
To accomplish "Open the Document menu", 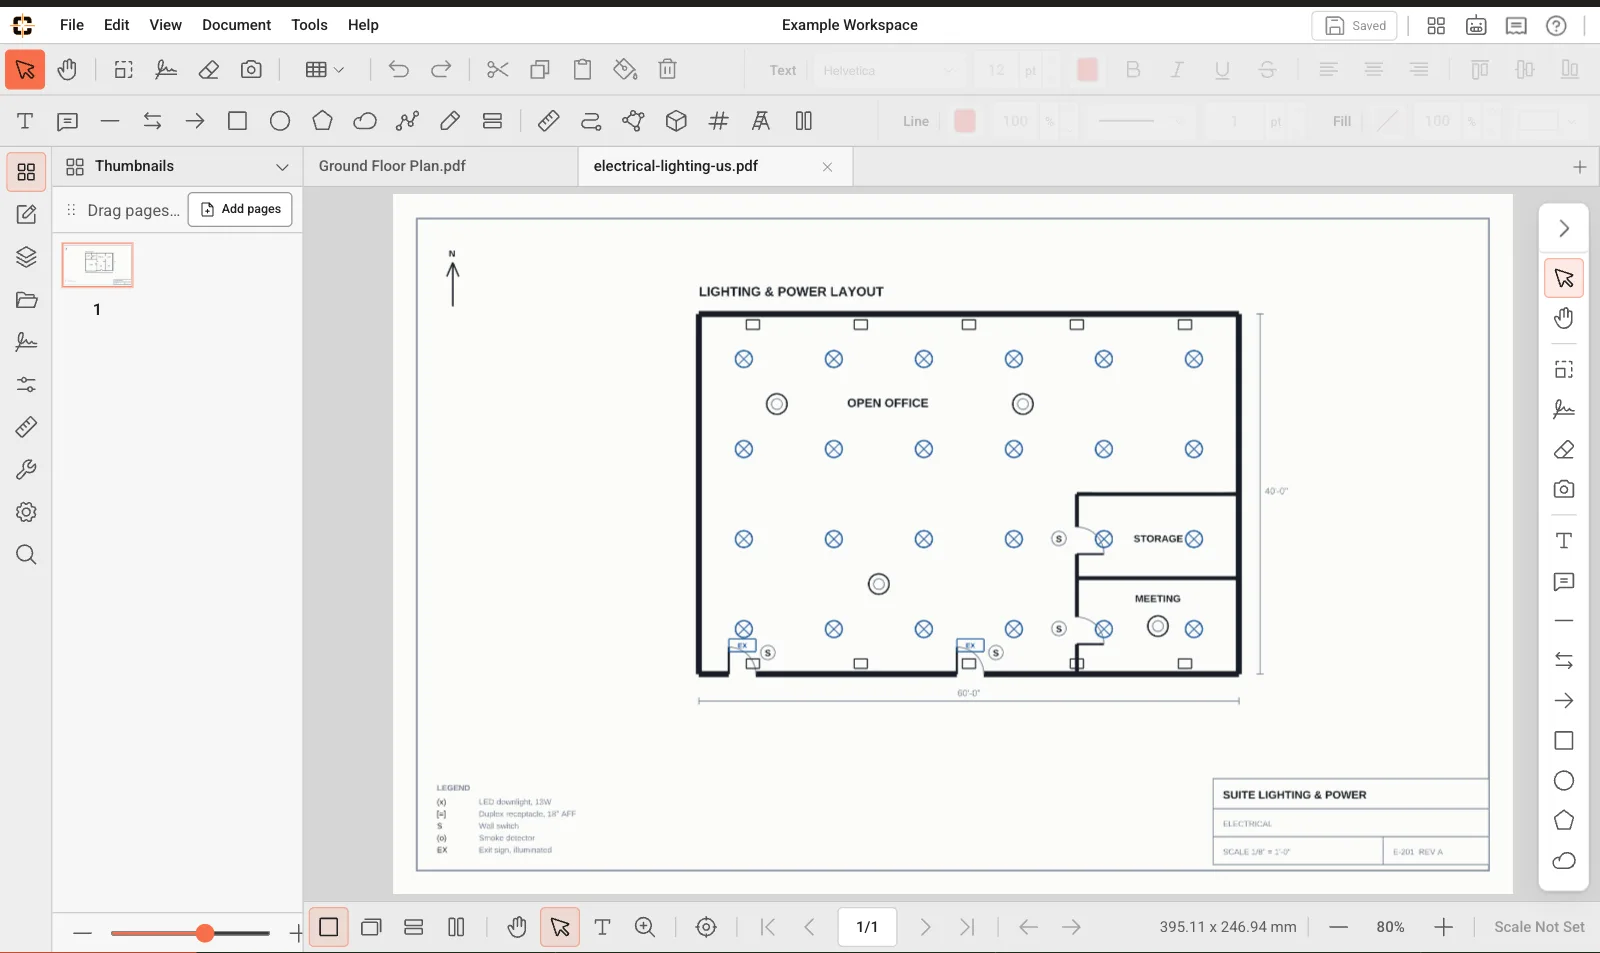I will [x=236, y=25].
